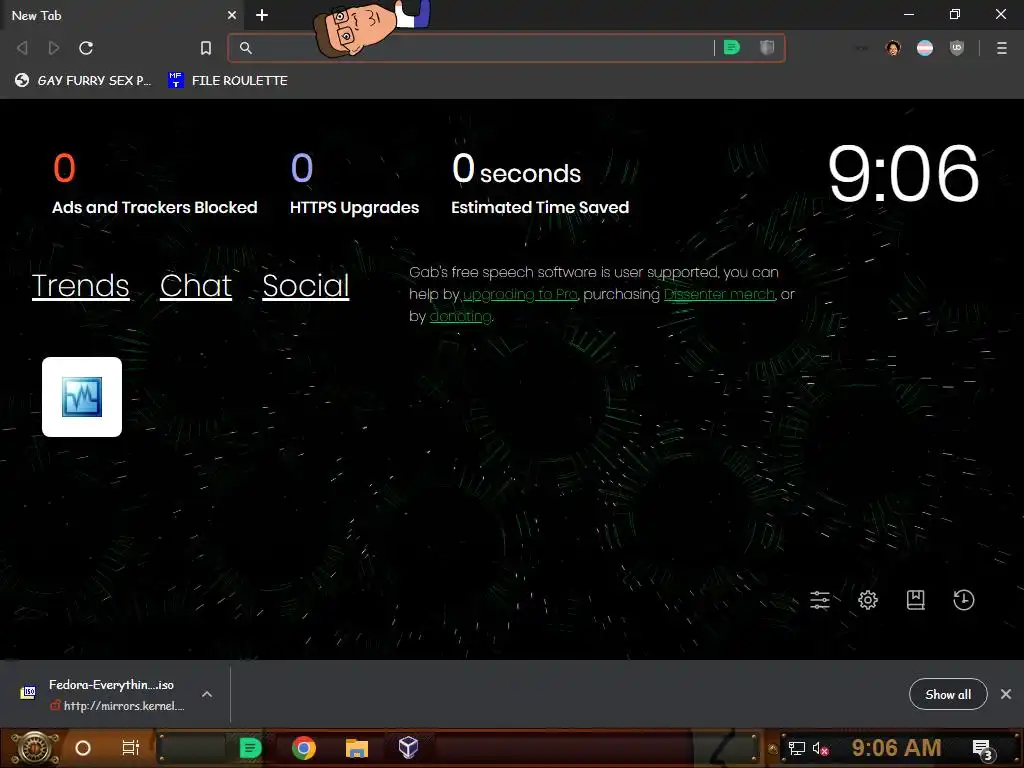Open the new tab customize sliders icon
The image size is (1024, 768).
(820, 600)
